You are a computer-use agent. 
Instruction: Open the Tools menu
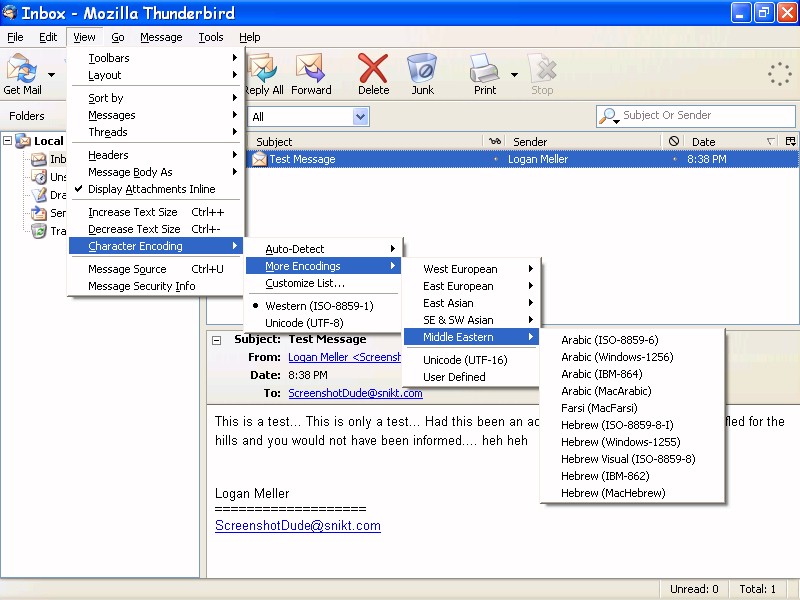(x=211, y=37)
